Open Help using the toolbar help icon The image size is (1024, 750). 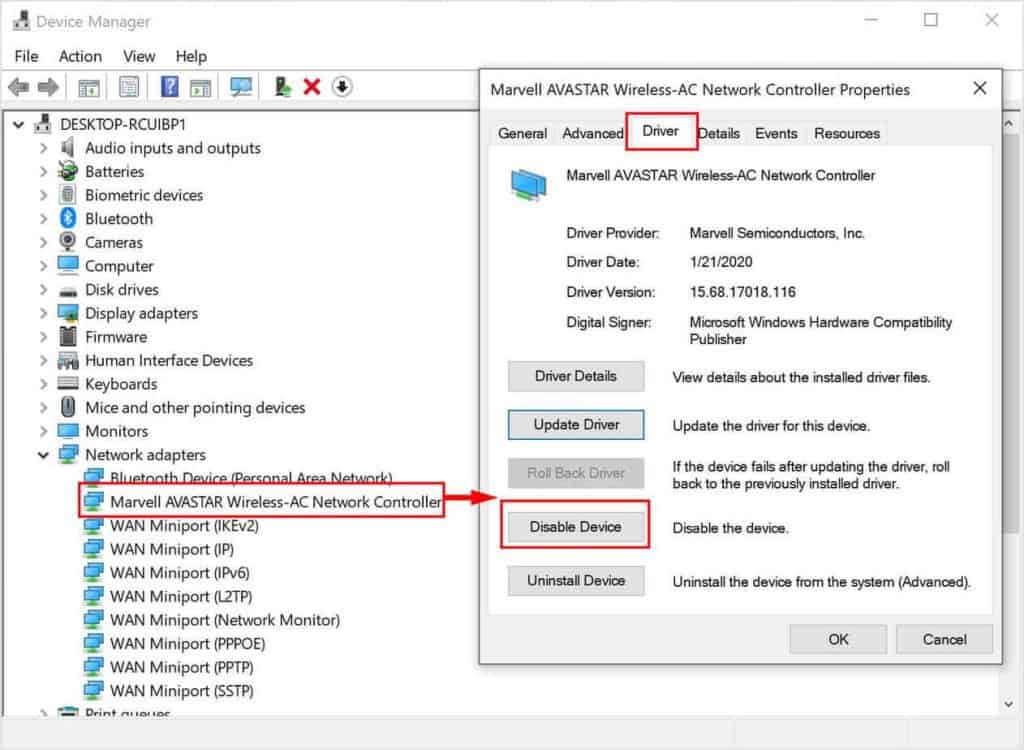(169, 86)
